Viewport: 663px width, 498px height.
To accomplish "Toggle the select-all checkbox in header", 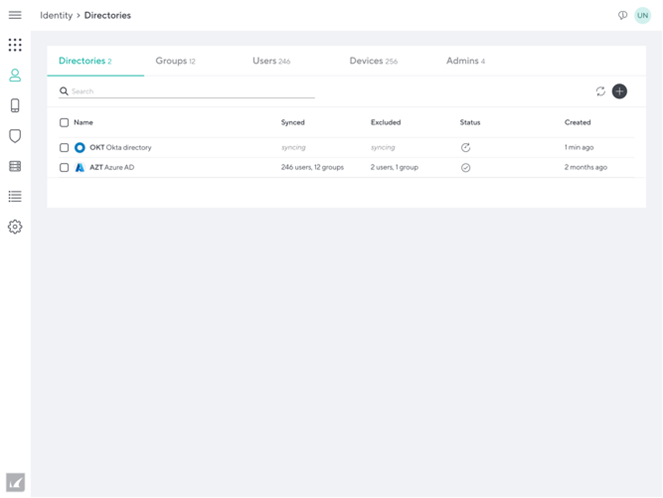I will point(65,123).
